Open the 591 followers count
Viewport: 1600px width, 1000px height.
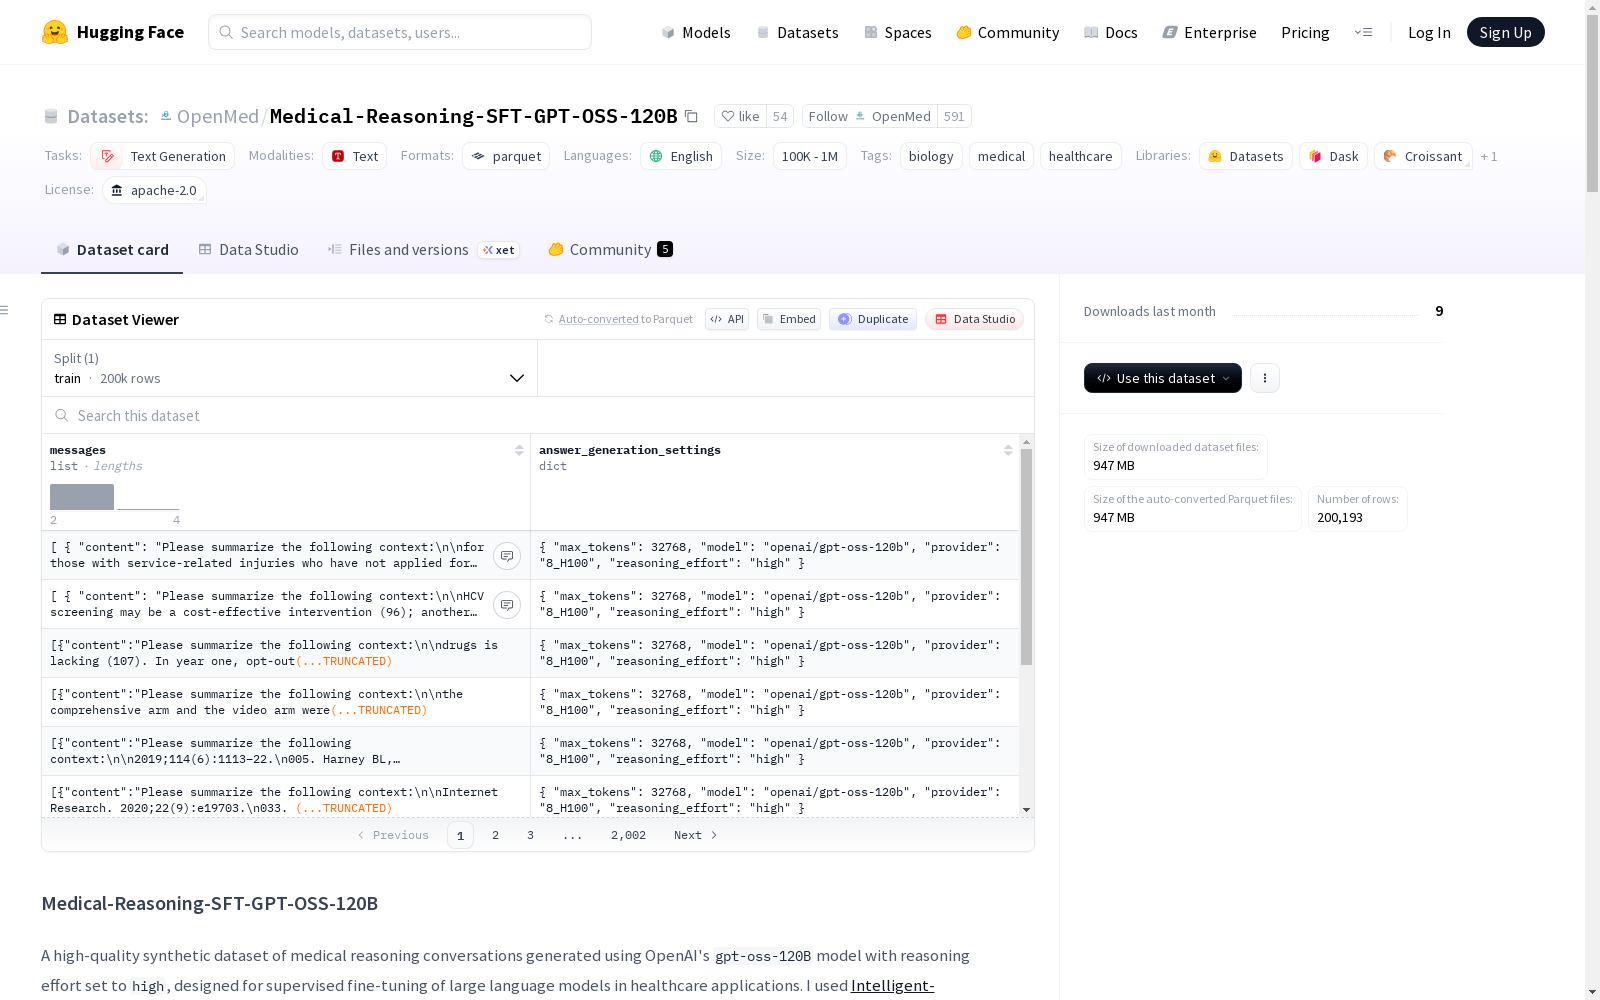pos(954,116)
